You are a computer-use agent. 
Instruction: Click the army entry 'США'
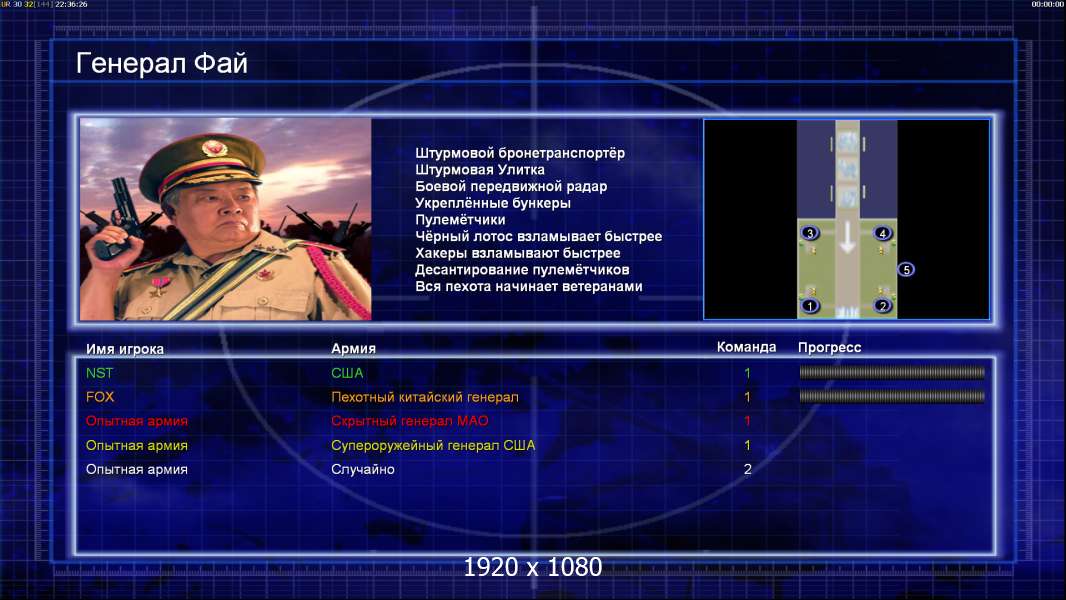[347, 373]
